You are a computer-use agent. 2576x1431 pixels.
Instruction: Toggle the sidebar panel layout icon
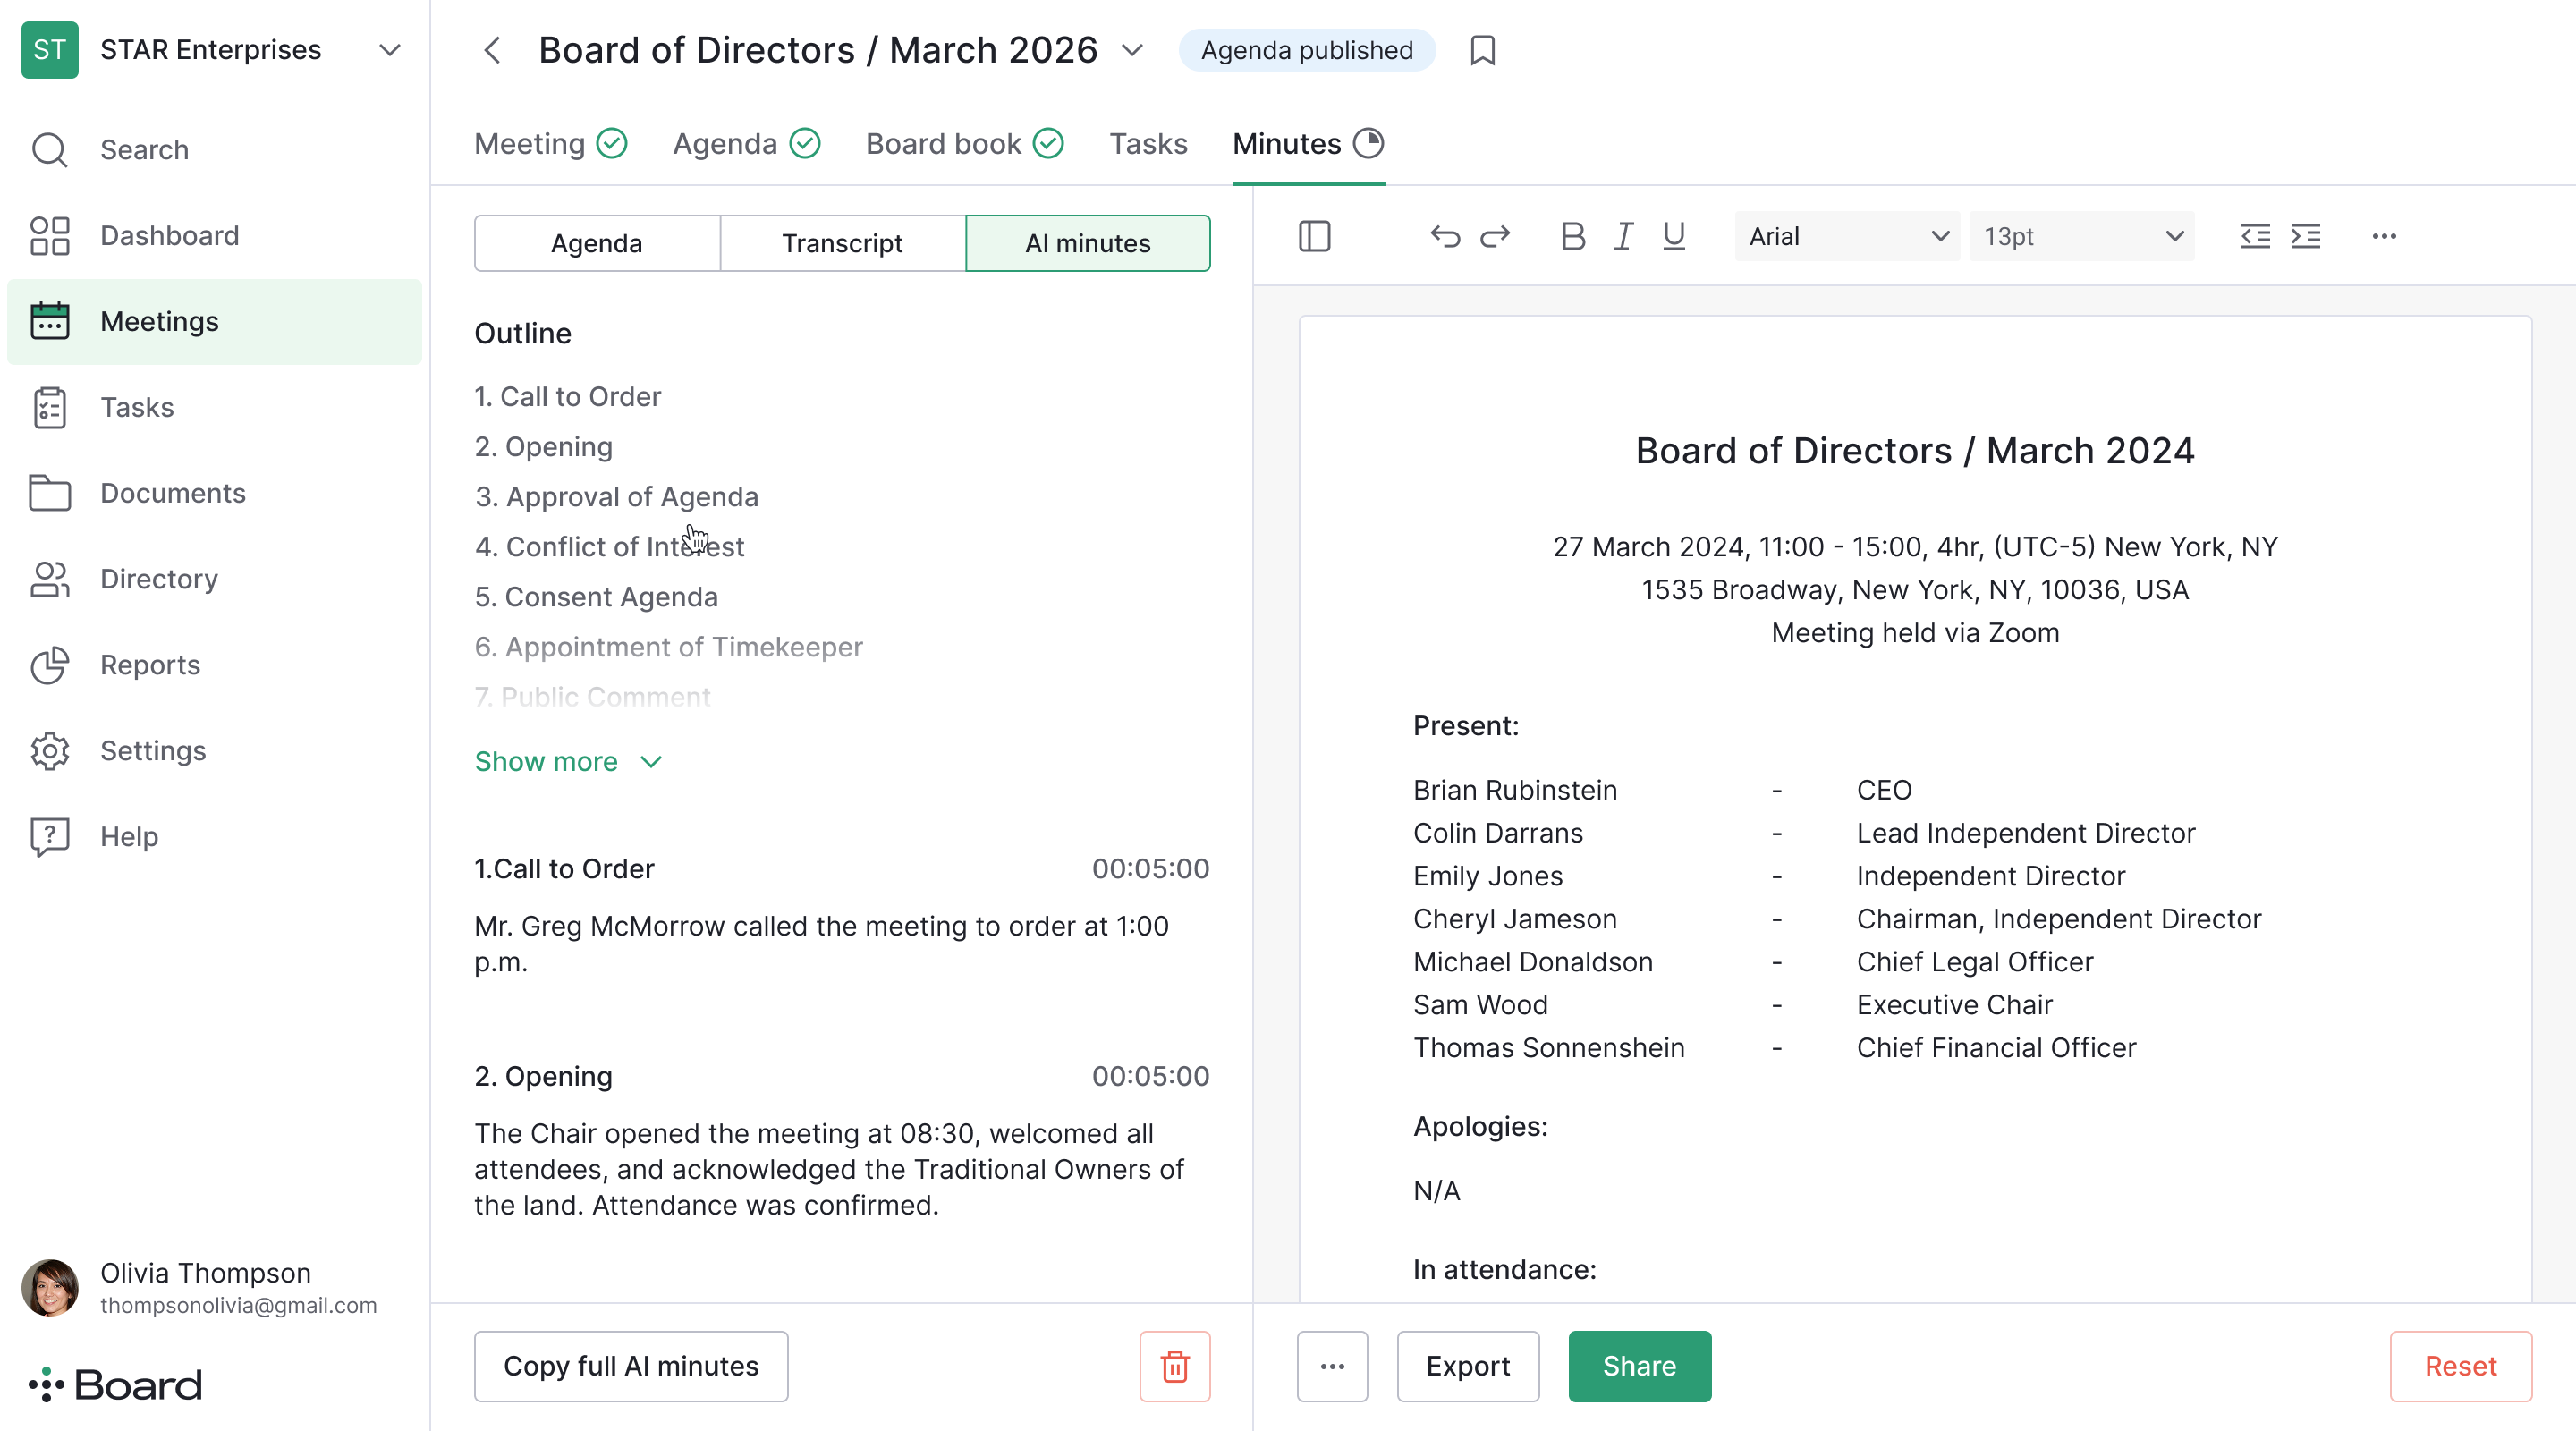coord(1314,236)
